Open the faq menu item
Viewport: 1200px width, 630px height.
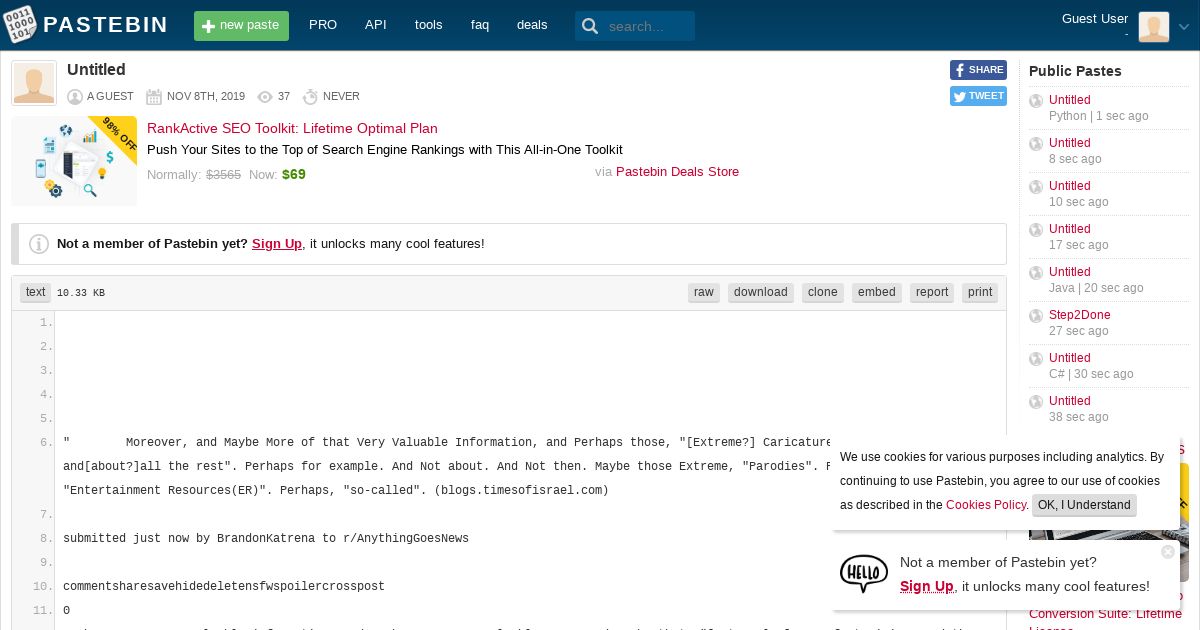[x=480, y=25]
